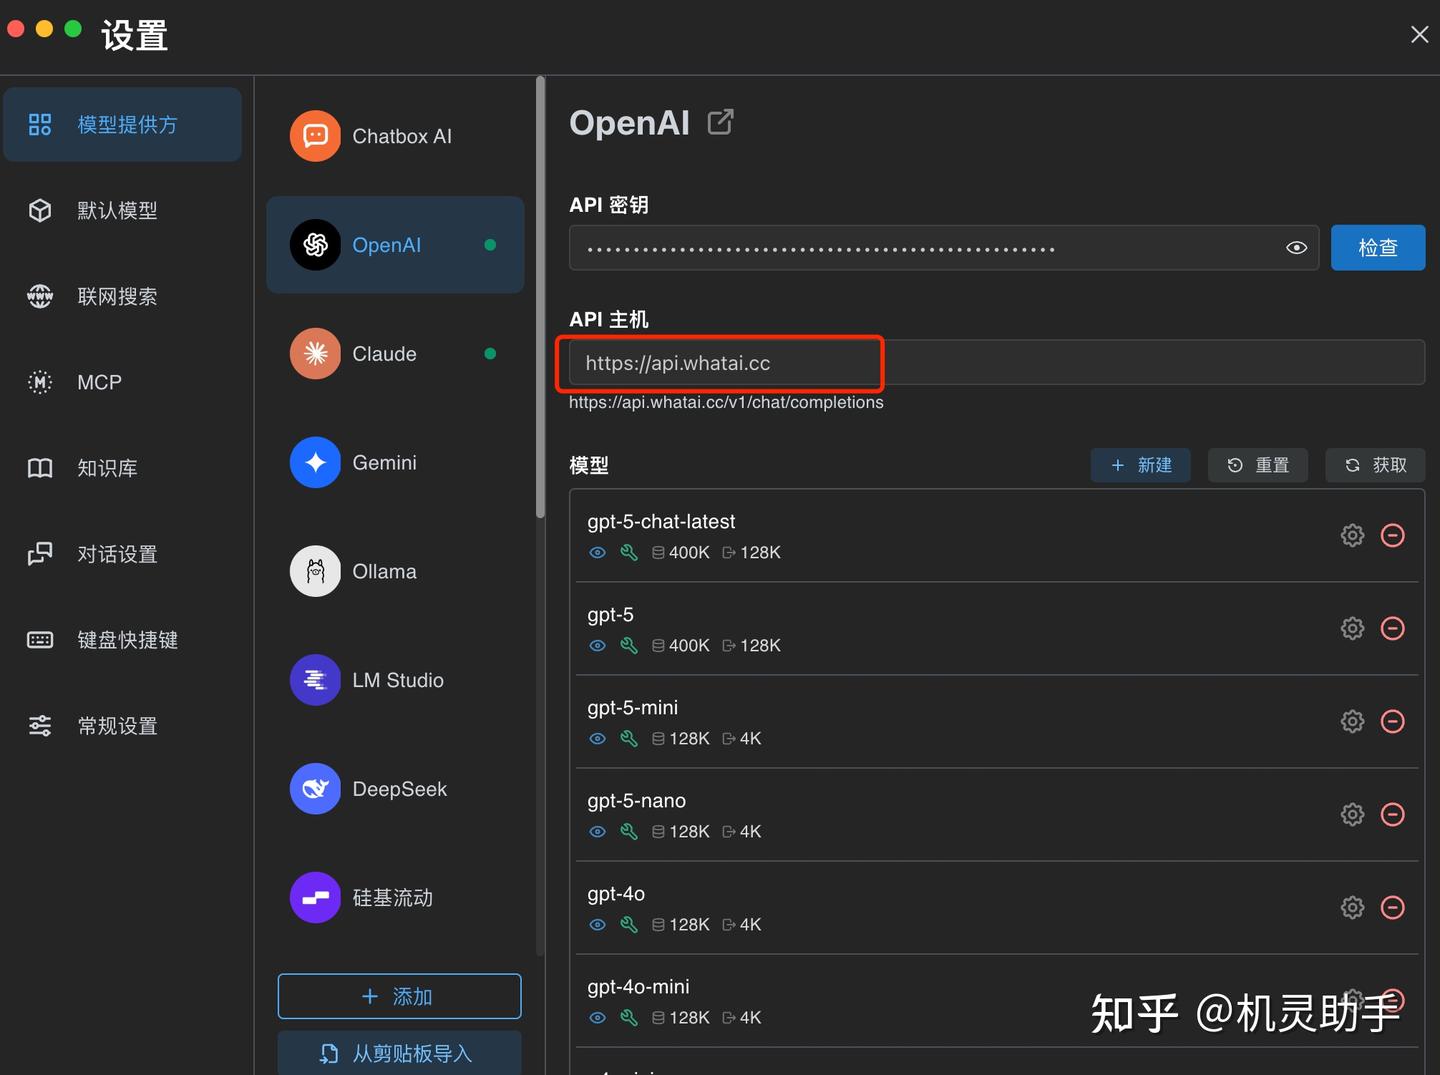
Task: Open the 知识库 (knowledge base) section
Action: coord(107,468)
